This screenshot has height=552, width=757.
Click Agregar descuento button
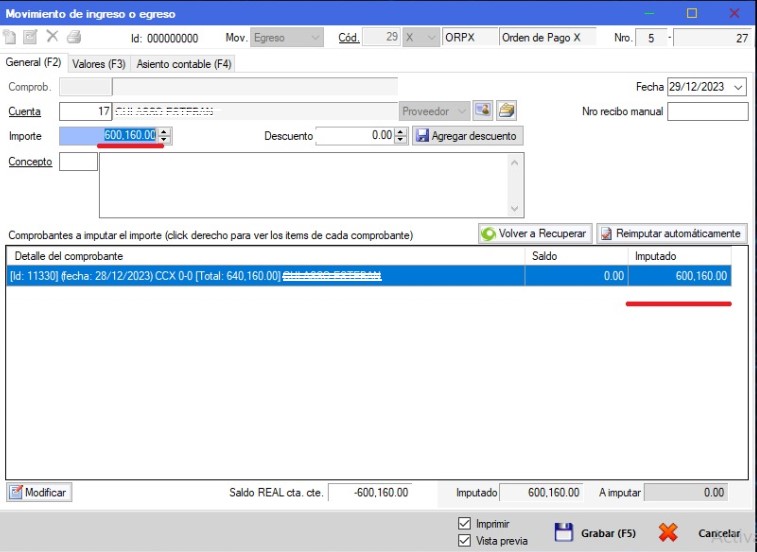[467, 135]
